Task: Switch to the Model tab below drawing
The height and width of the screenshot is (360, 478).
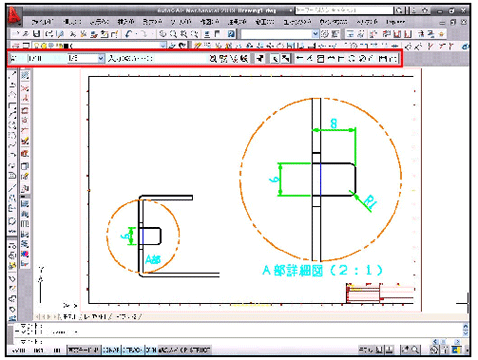Action: (69, 316)
